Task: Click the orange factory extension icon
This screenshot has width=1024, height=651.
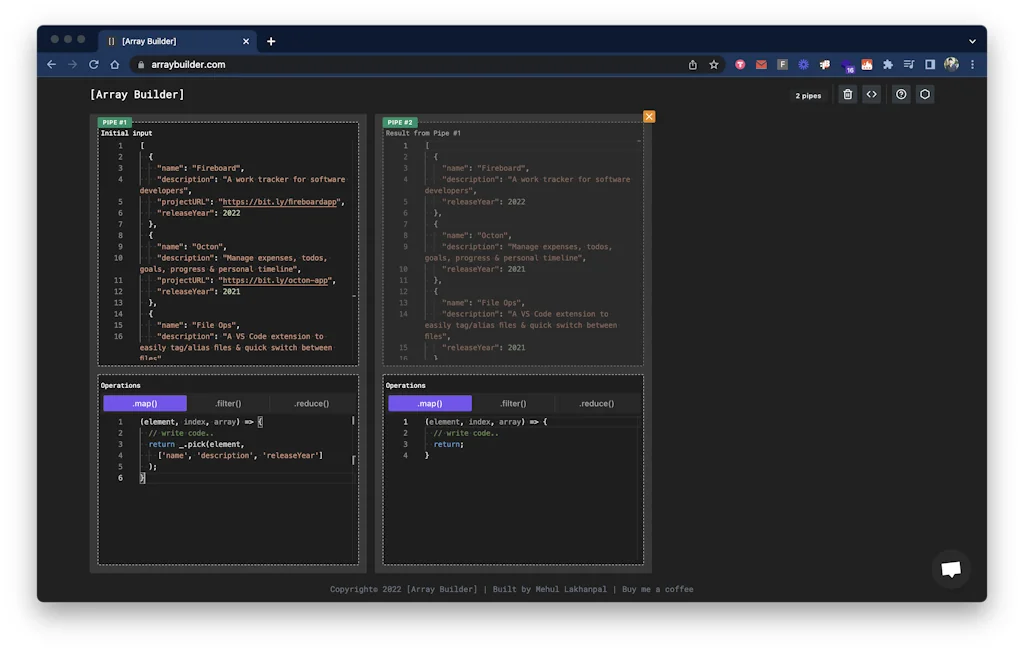Action: 867,65
